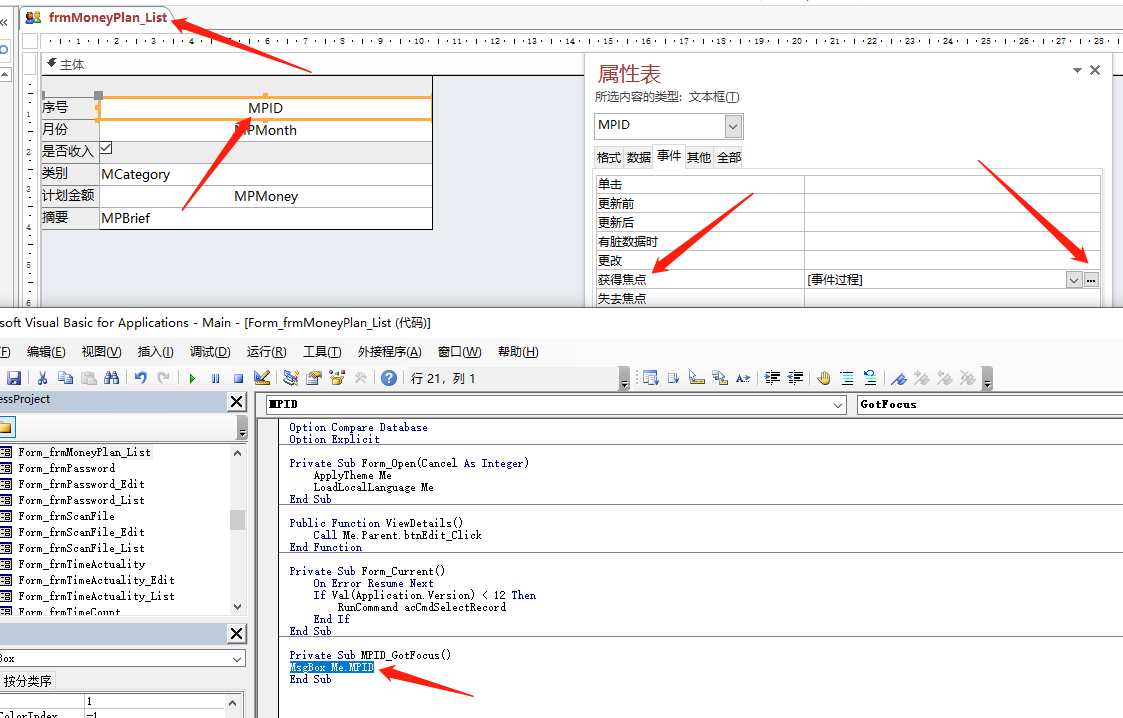Switch to the 格式 tab in property sheet
Screen dimensions: 1123x718
(609, 157)
